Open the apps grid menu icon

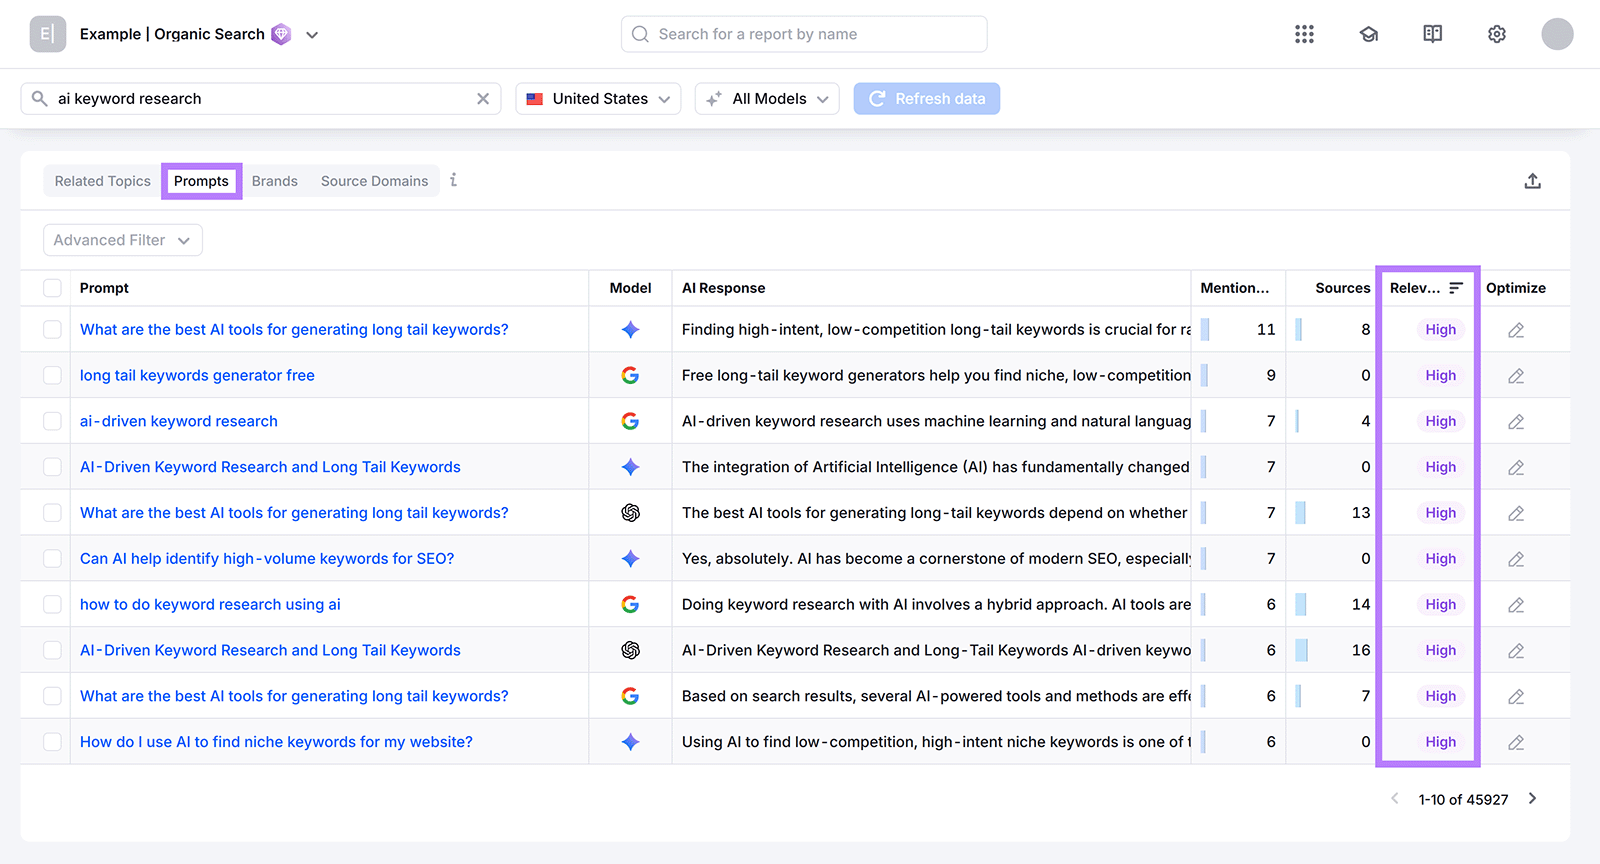[x=1304, y=34]
